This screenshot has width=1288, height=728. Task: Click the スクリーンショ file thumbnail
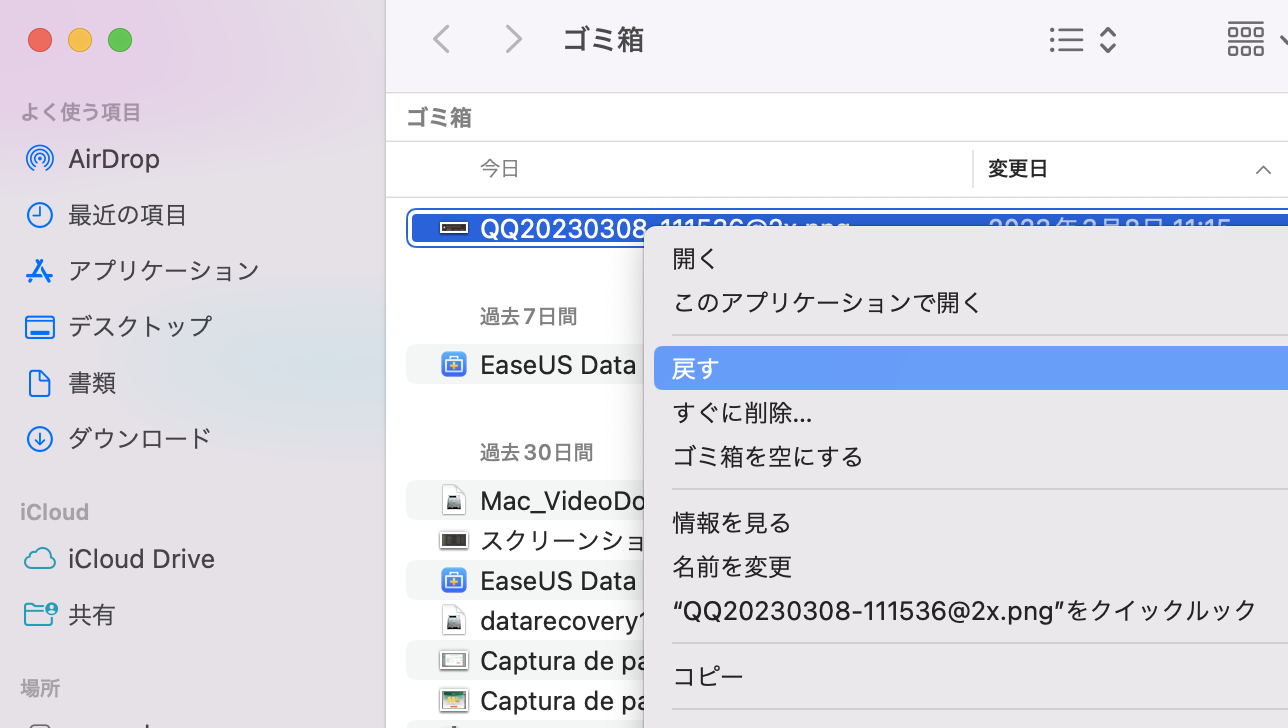[454, 540]
